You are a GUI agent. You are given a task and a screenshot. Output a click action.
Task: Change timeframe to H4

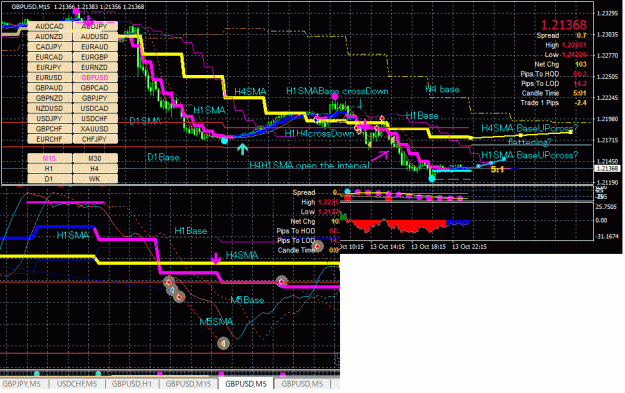tap(95, 169)
